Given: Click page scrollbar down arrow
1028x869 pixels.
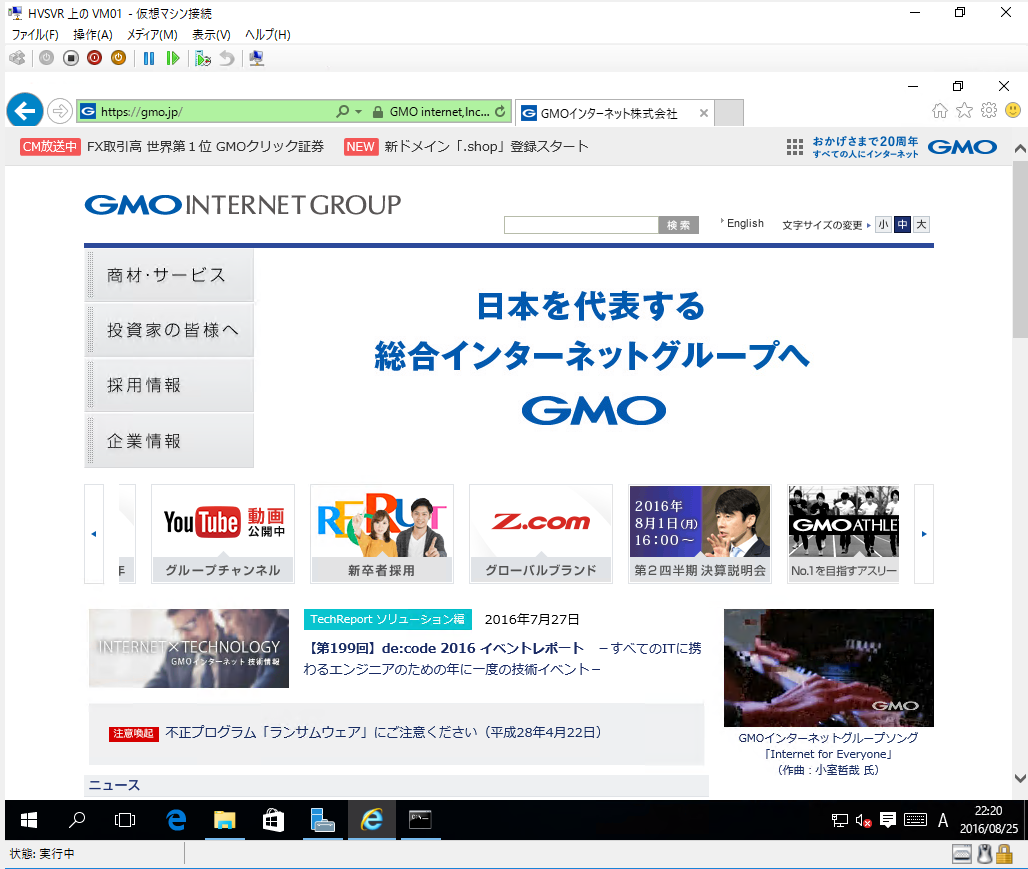Looking at the screenshot, I should point(1020,778).
